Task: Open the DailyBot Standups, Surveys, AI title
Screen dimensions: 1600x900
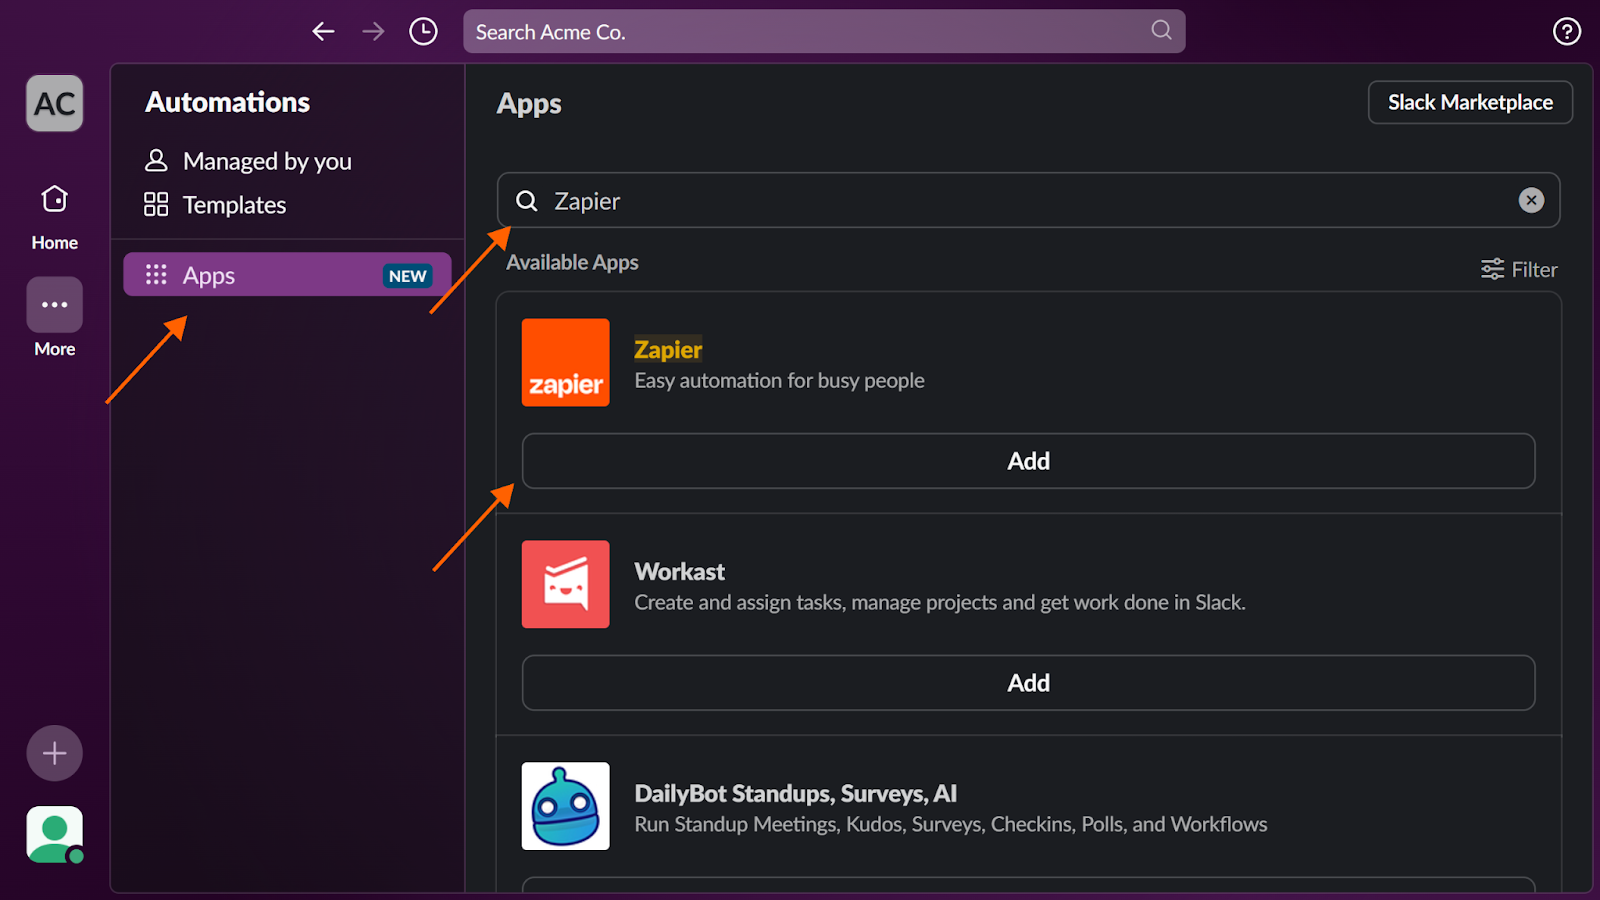Action: pos(796,793)
